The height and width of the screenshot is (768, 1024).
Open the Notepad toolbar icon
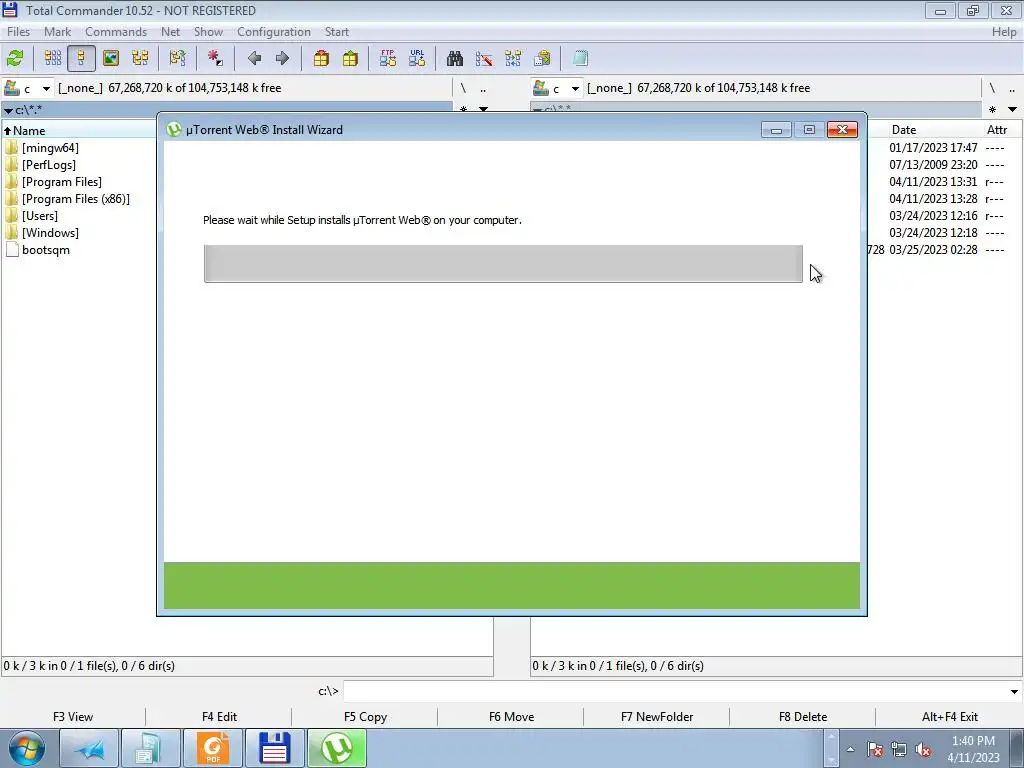580,58
